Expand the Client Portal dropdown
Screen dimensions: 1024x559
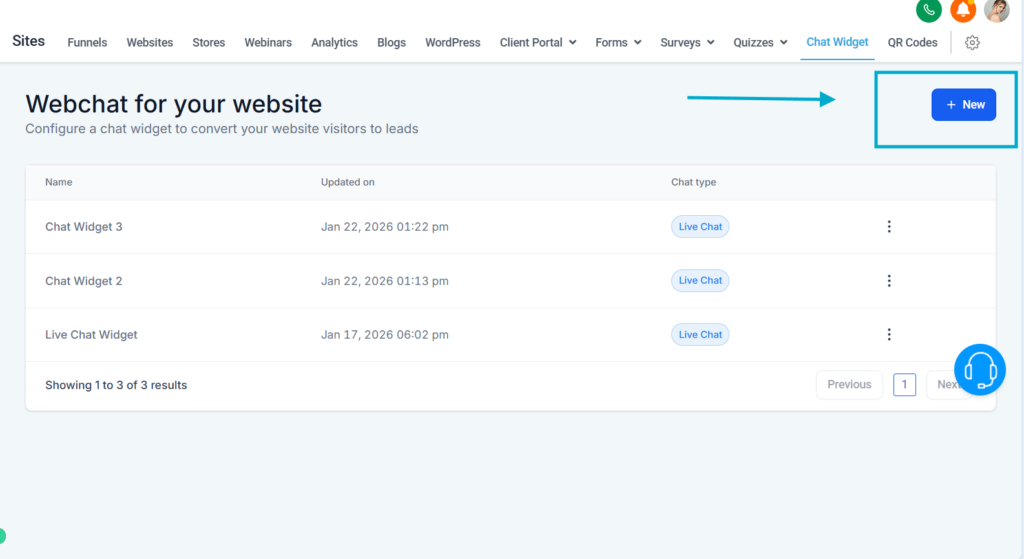pos(538,43)
